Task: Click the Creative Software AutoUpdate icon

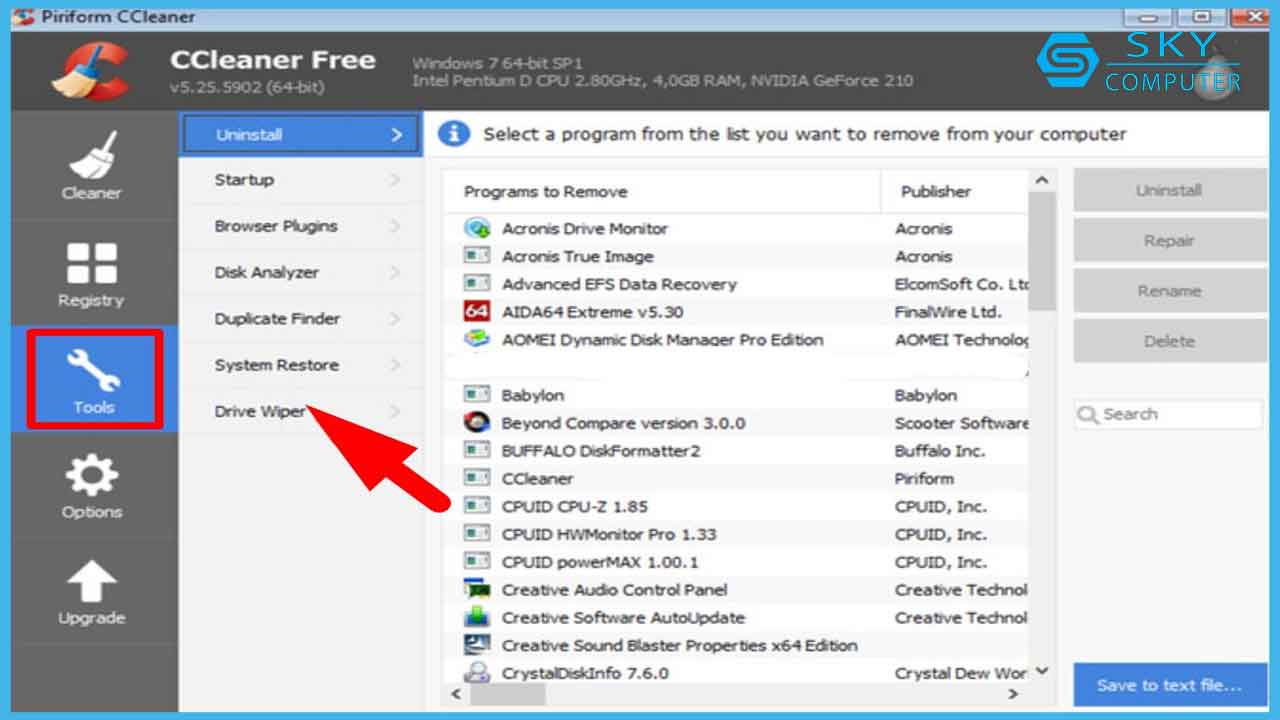Action: click(477, 617)
